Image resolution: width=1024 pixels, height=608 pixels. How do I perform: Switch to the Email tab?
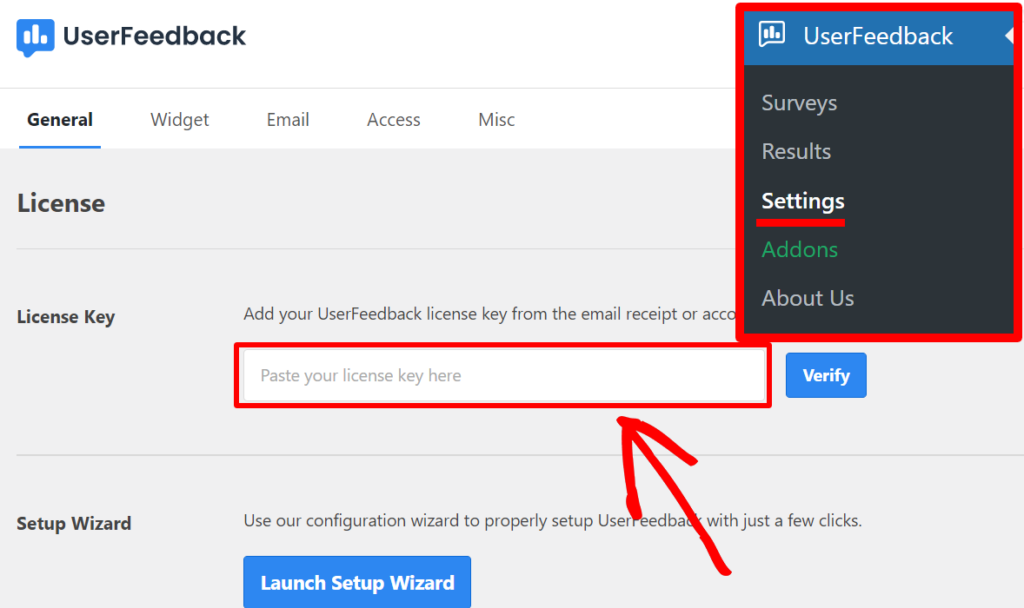point(287,119)
